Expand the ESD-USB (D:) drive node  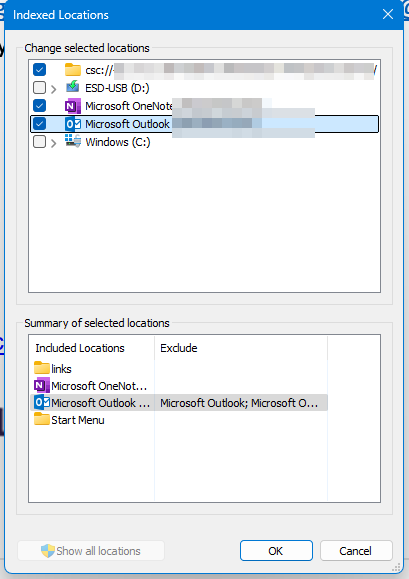click(54, 89)
